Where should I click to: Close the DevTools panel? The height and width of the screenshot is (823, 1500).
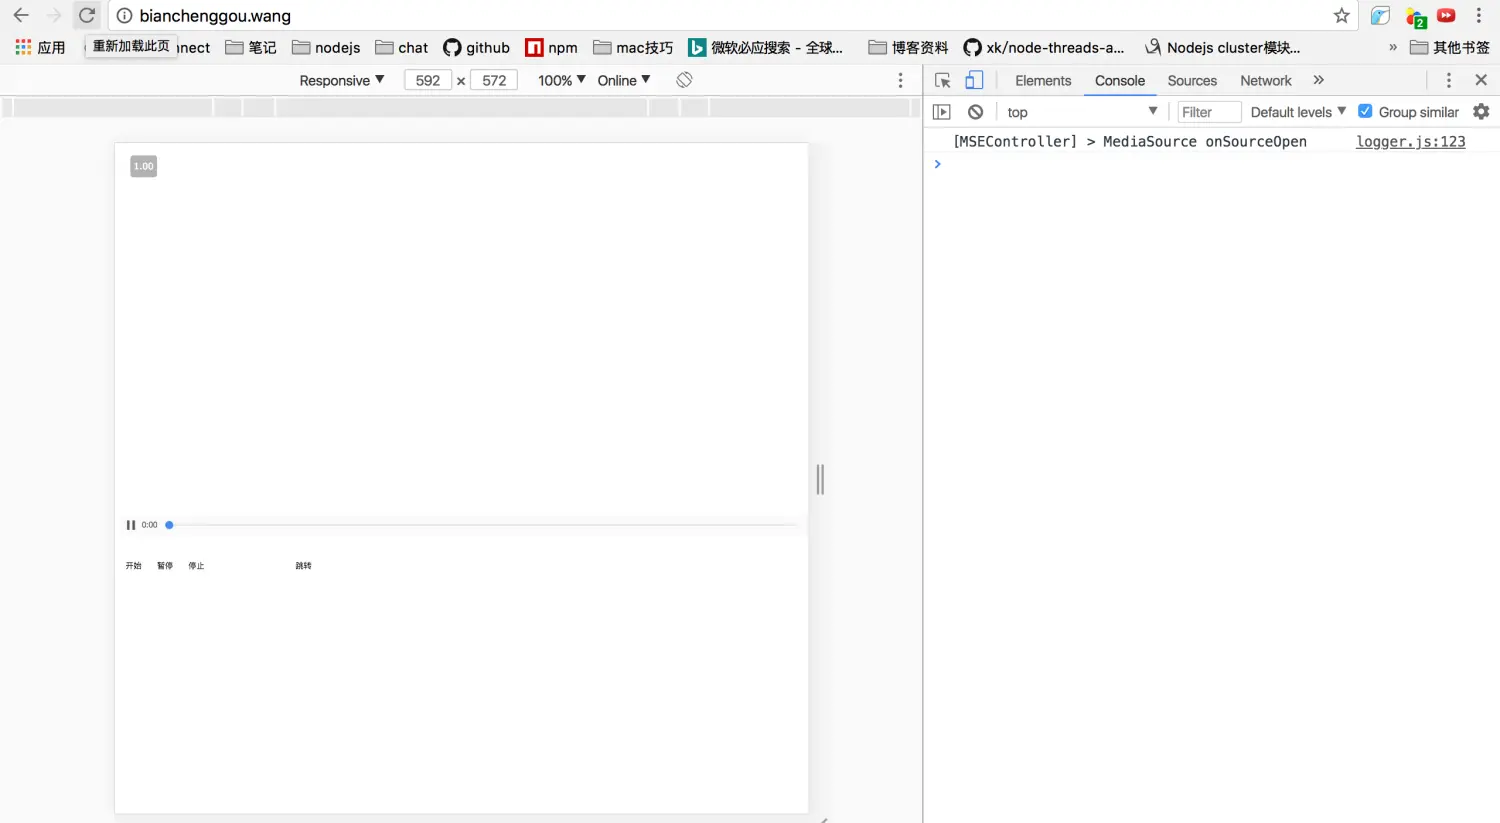coord(1481,80)
